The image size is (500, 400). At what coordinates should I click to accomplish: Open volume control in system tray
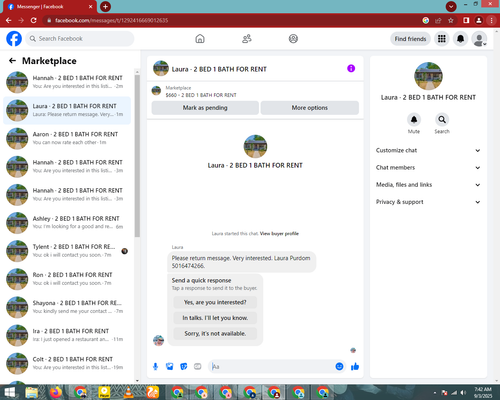coord(463,393)
